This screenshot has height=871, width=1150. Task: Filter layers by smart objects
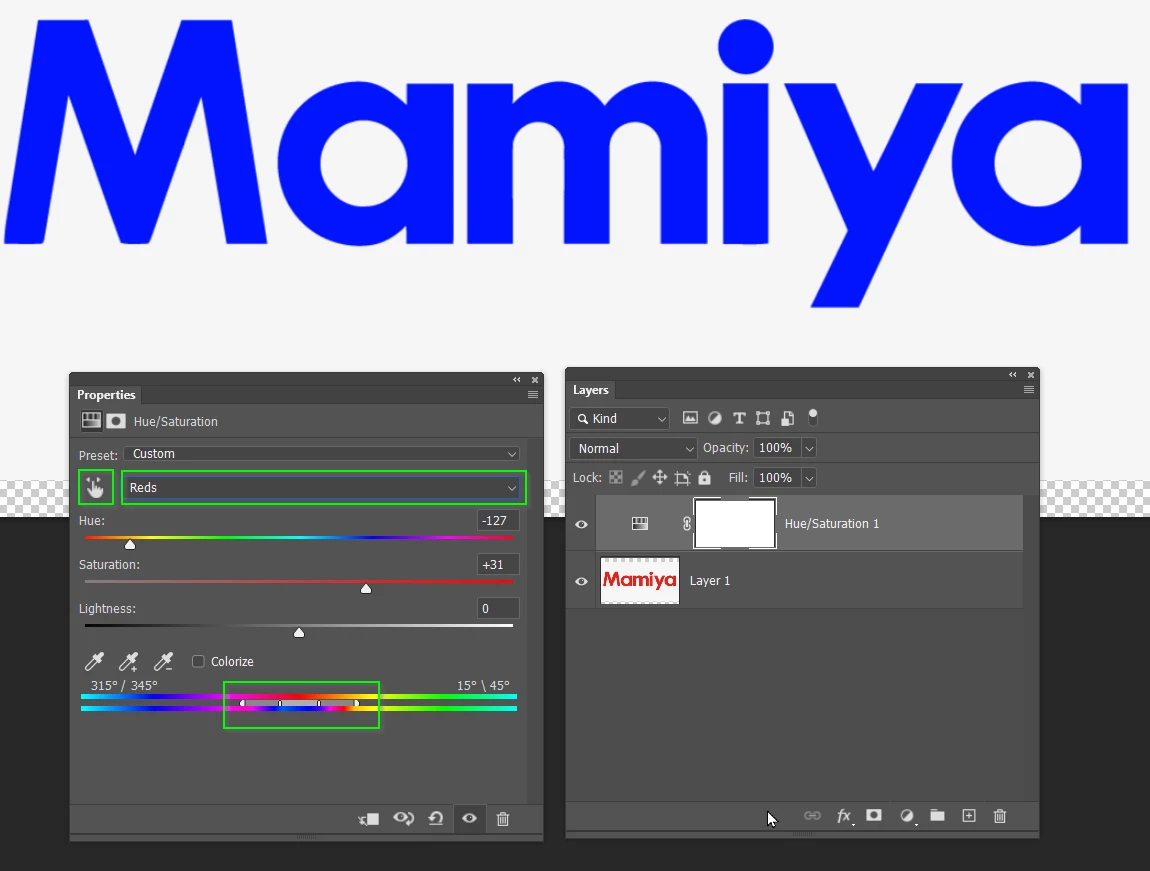click(787, 418)
